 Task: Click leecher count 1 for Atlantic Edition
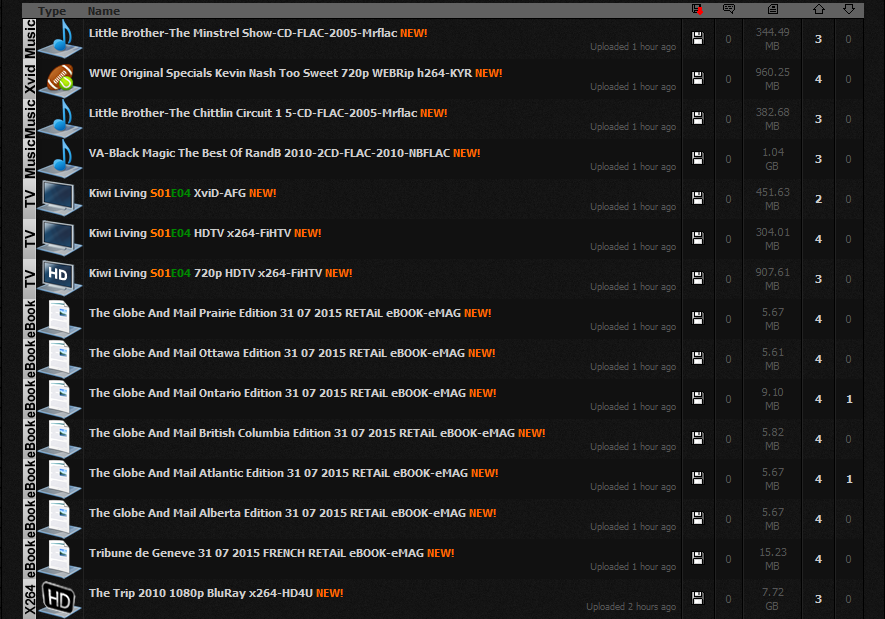(x=849, y=479)
